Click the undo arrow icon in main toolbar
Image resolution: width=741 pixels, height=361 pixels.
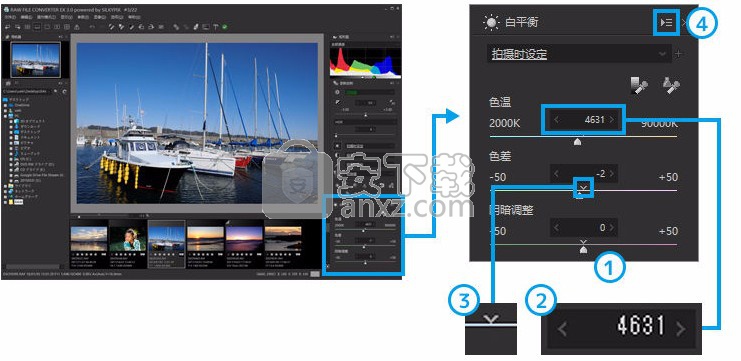(x=92, y=27)
